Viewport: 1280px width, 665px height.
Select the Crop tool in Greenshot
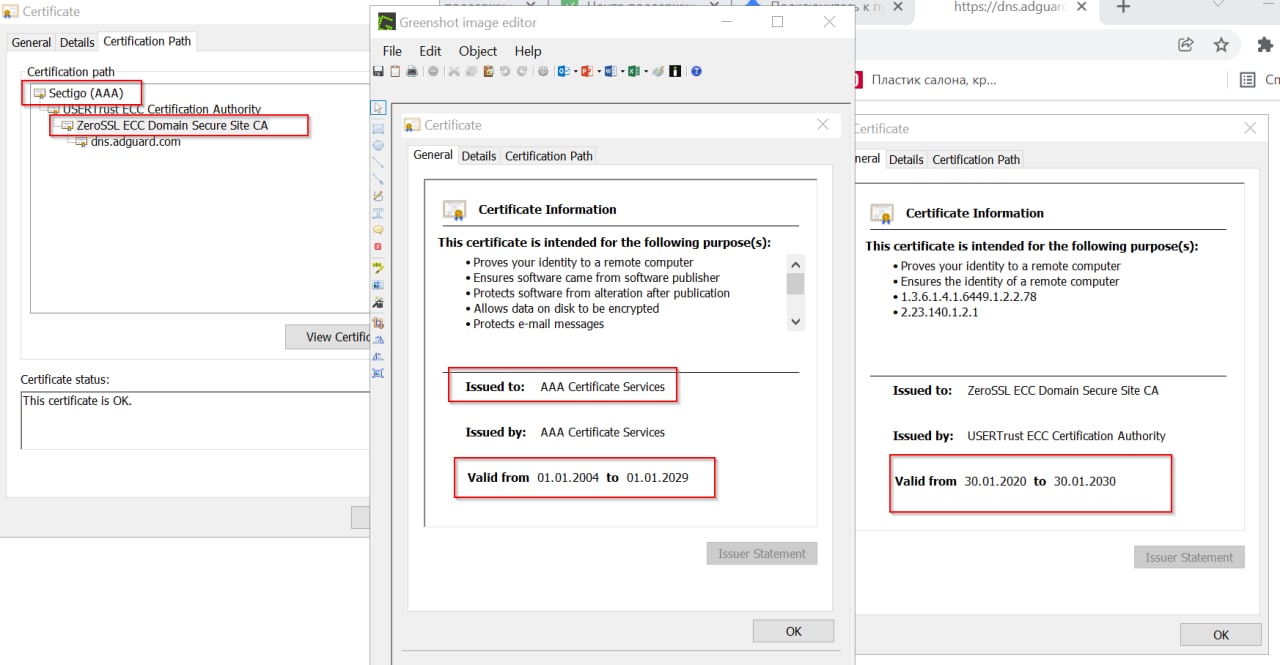378,323
